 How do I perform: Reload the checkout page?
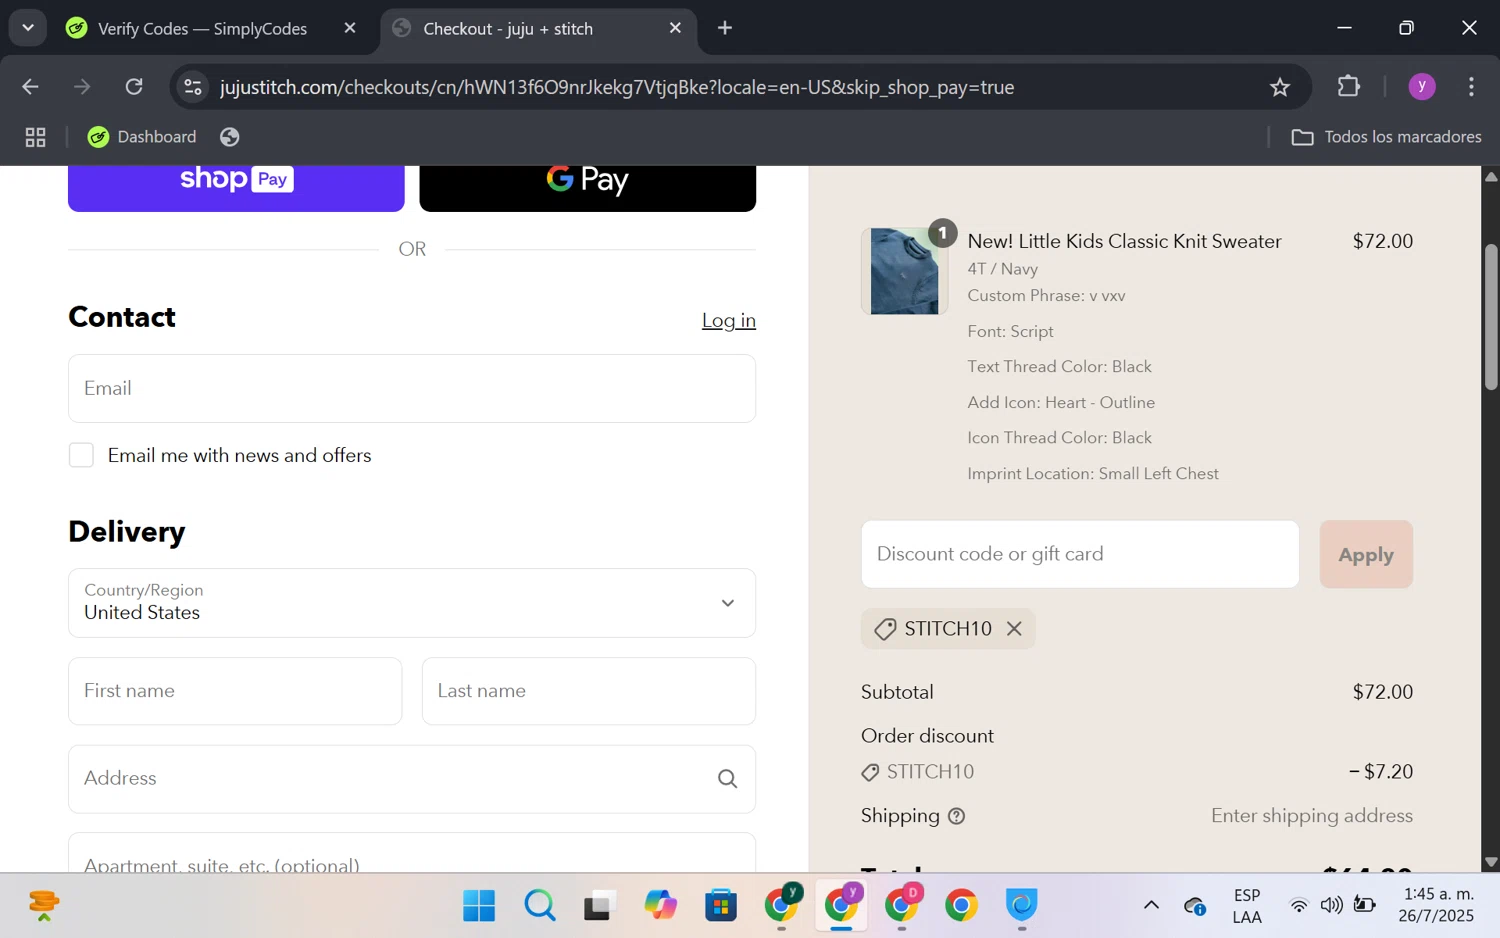pos(134,87)
